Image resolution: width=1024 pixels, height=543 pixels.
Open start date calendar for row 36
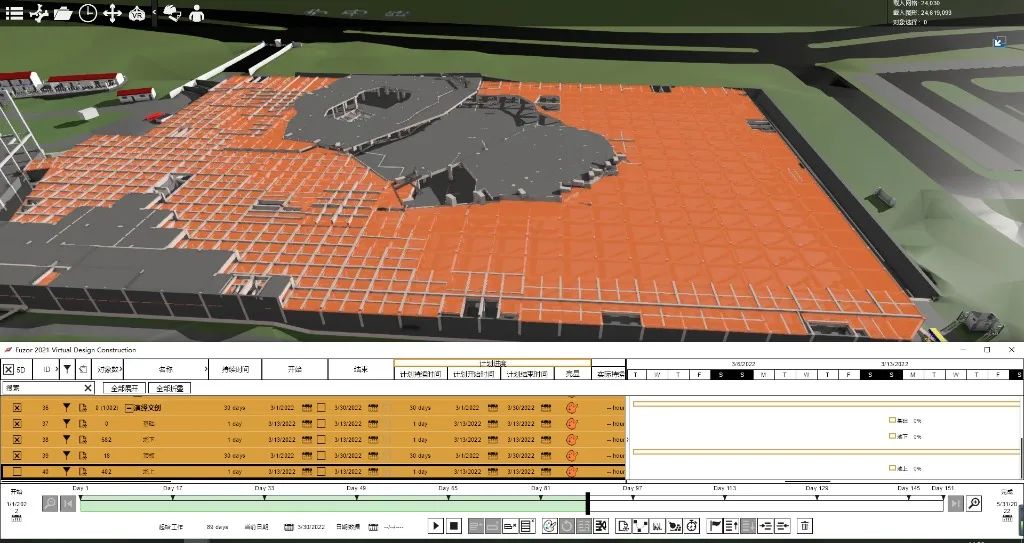[x=307, y=408]
